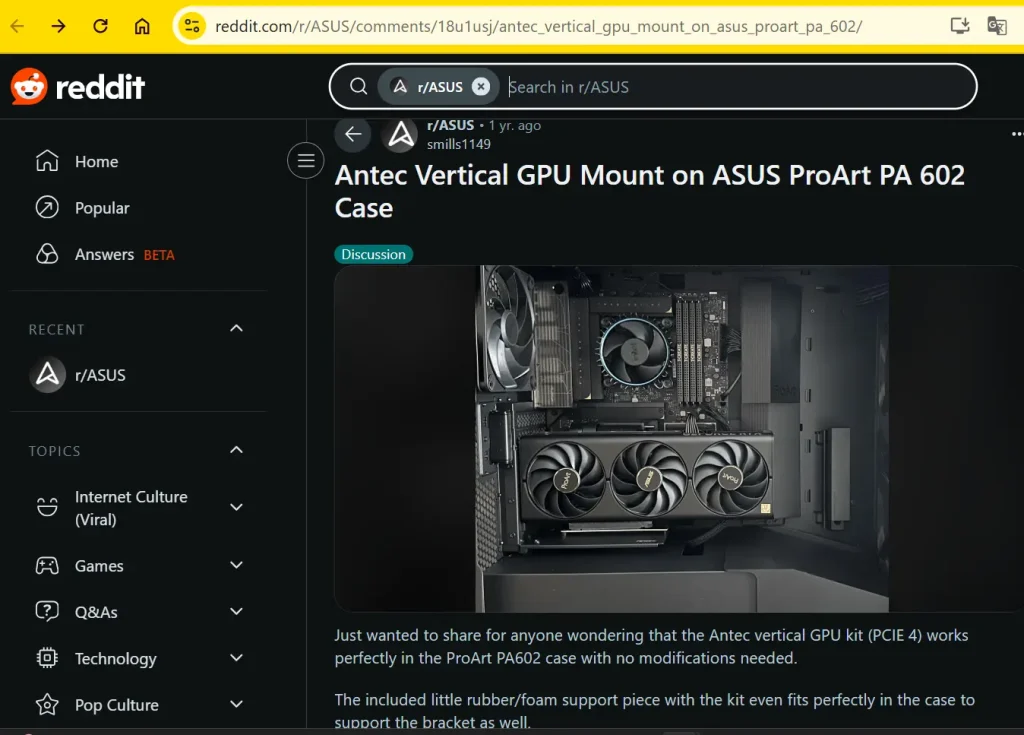1024x735 pixels.
Task: Open the translate page icon
Action: click(x=997, y=26)
